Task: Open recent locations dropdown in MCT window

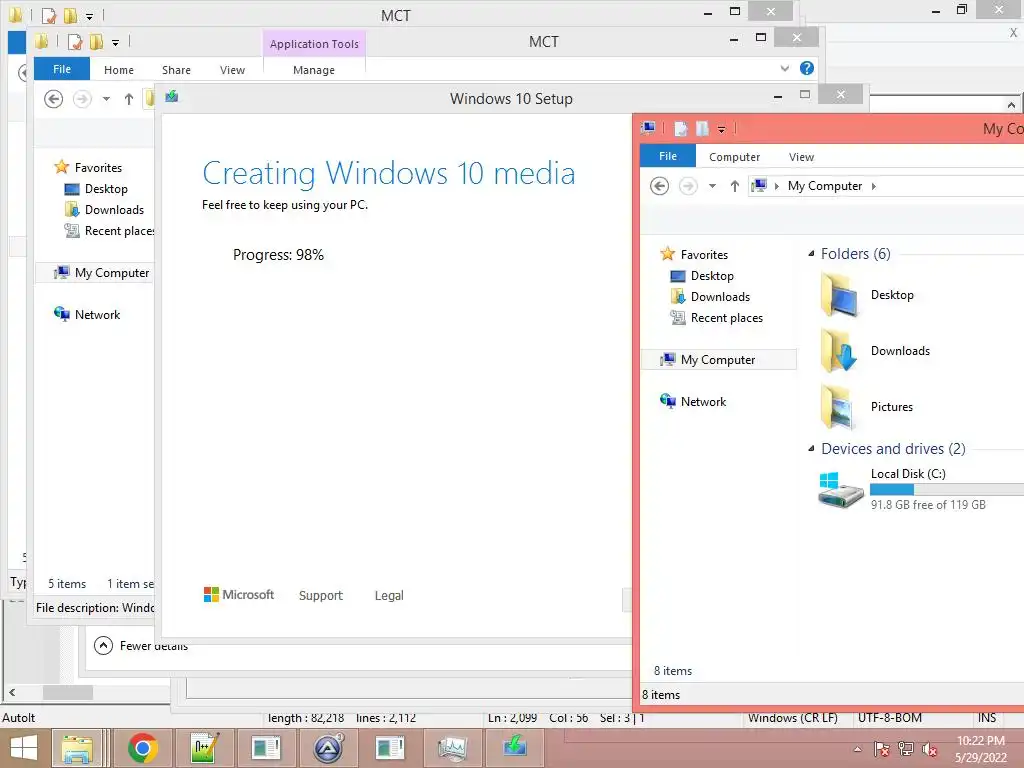Action: pos(106,99)
